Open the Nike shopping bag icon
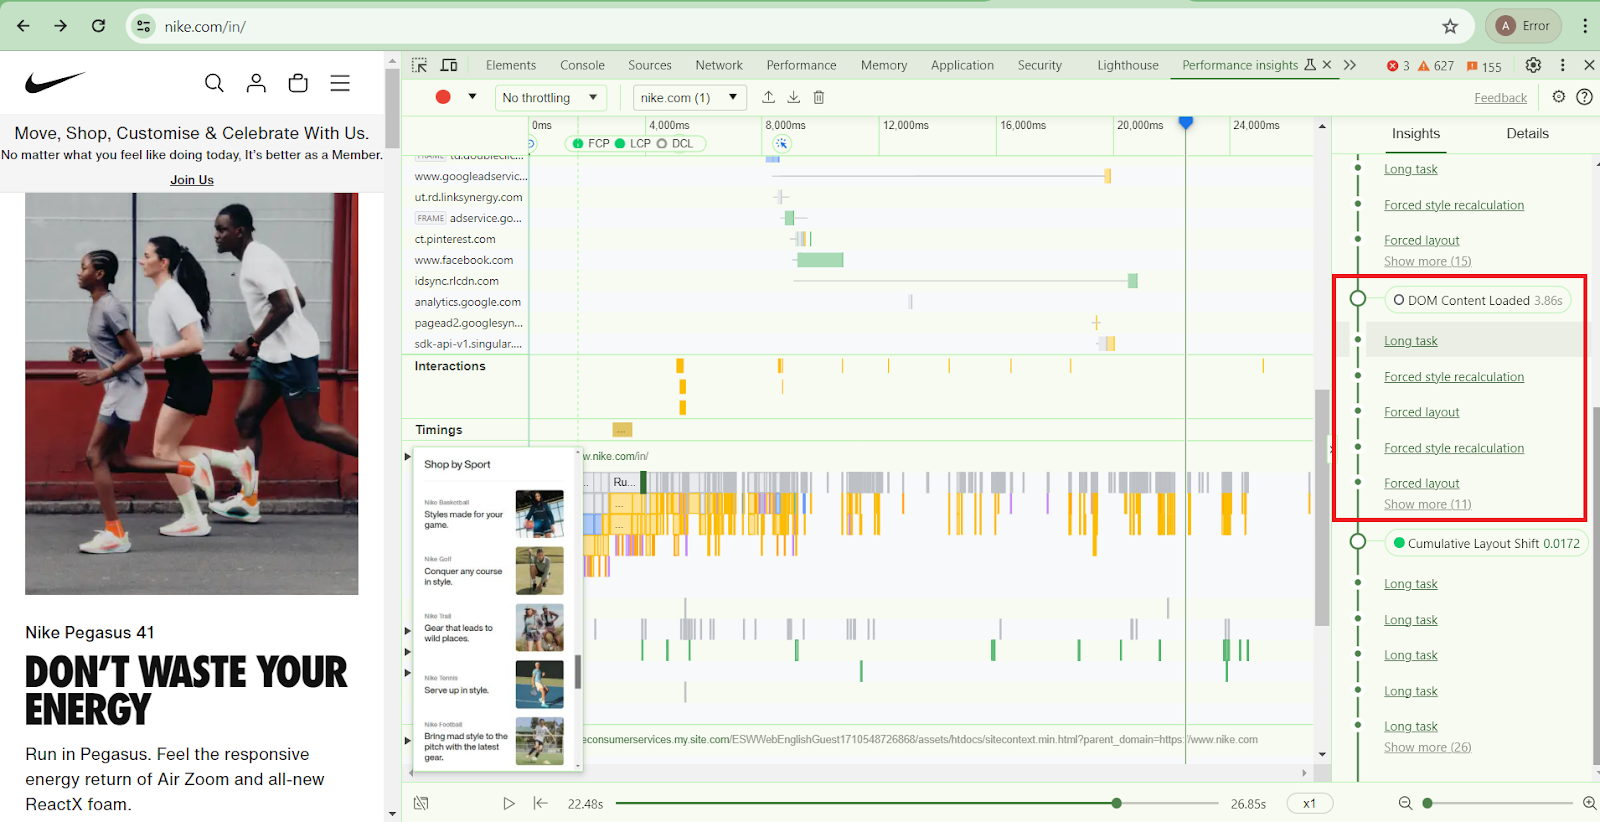This screenshot has width=1600, height=822. pyautogui.click(x=298, y=83)
